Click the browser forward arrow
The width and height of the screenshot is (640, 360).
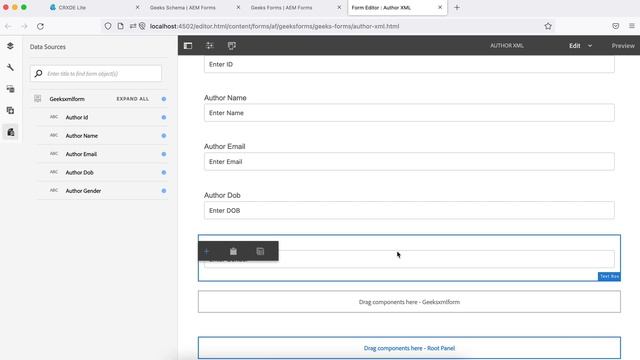coord(24,26)
